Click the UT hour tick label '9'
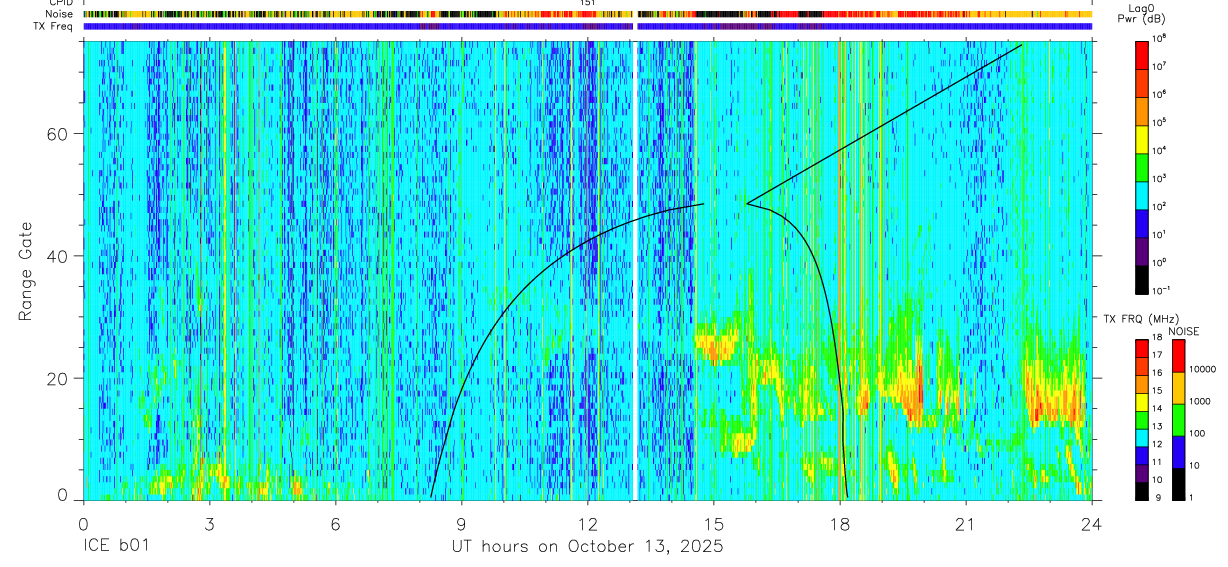The width and height of the screenshot is (1228, 567). (x=461, y=524)
